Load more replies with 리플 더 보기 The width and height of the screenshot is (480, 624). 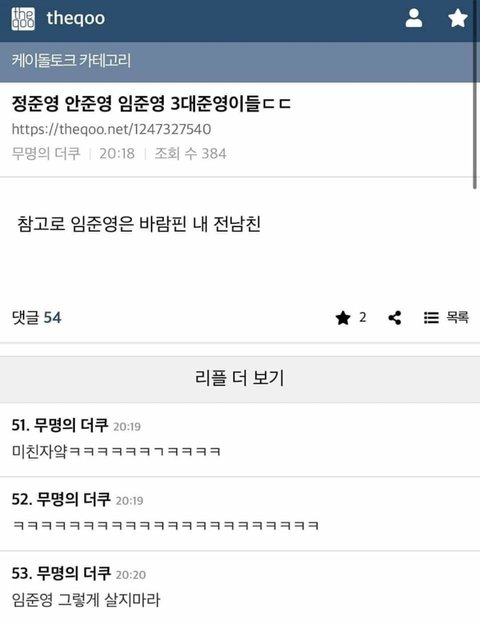pyautogui.click(x=240, y=378)
